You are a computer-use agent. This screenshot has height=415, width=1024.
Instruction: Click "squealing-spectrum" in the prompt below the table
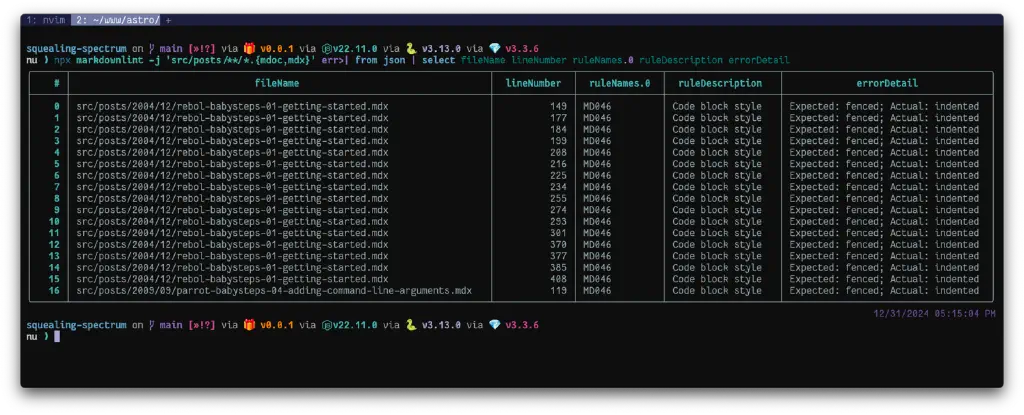[76, 325]
